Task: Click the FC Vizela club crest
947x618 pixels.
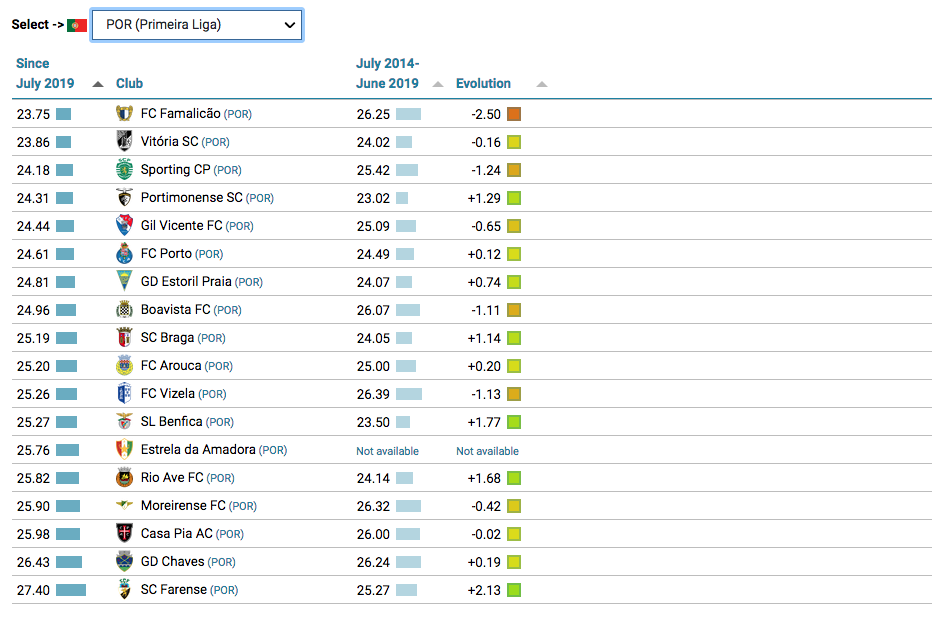Action: tap(124, 394)
